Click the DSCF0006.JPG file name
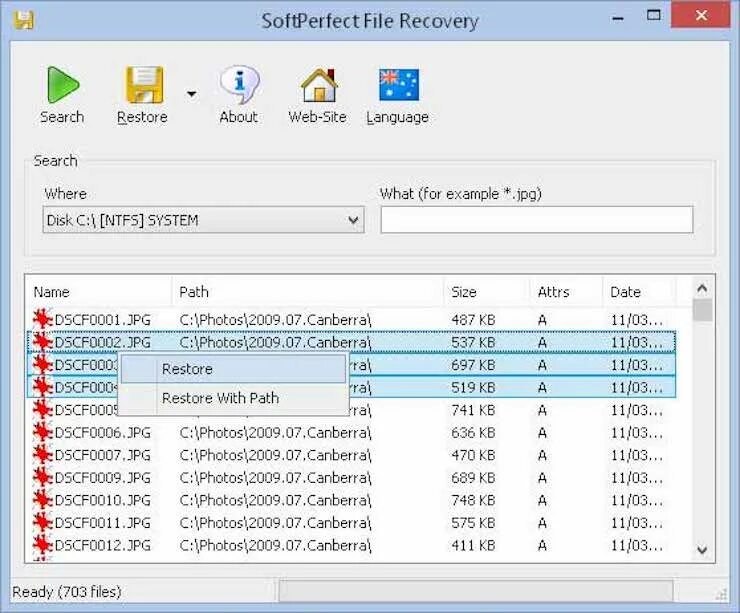 [103, 433]
